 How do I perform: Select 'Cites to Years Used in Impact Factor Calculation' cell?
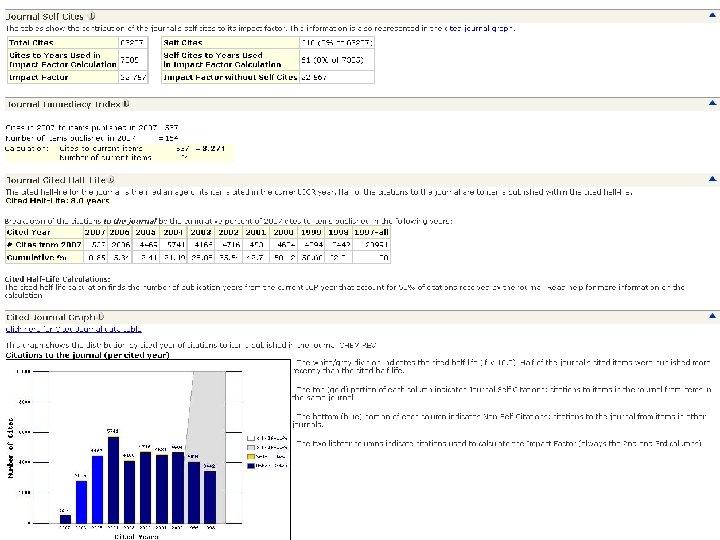click(x=63, y=60)
